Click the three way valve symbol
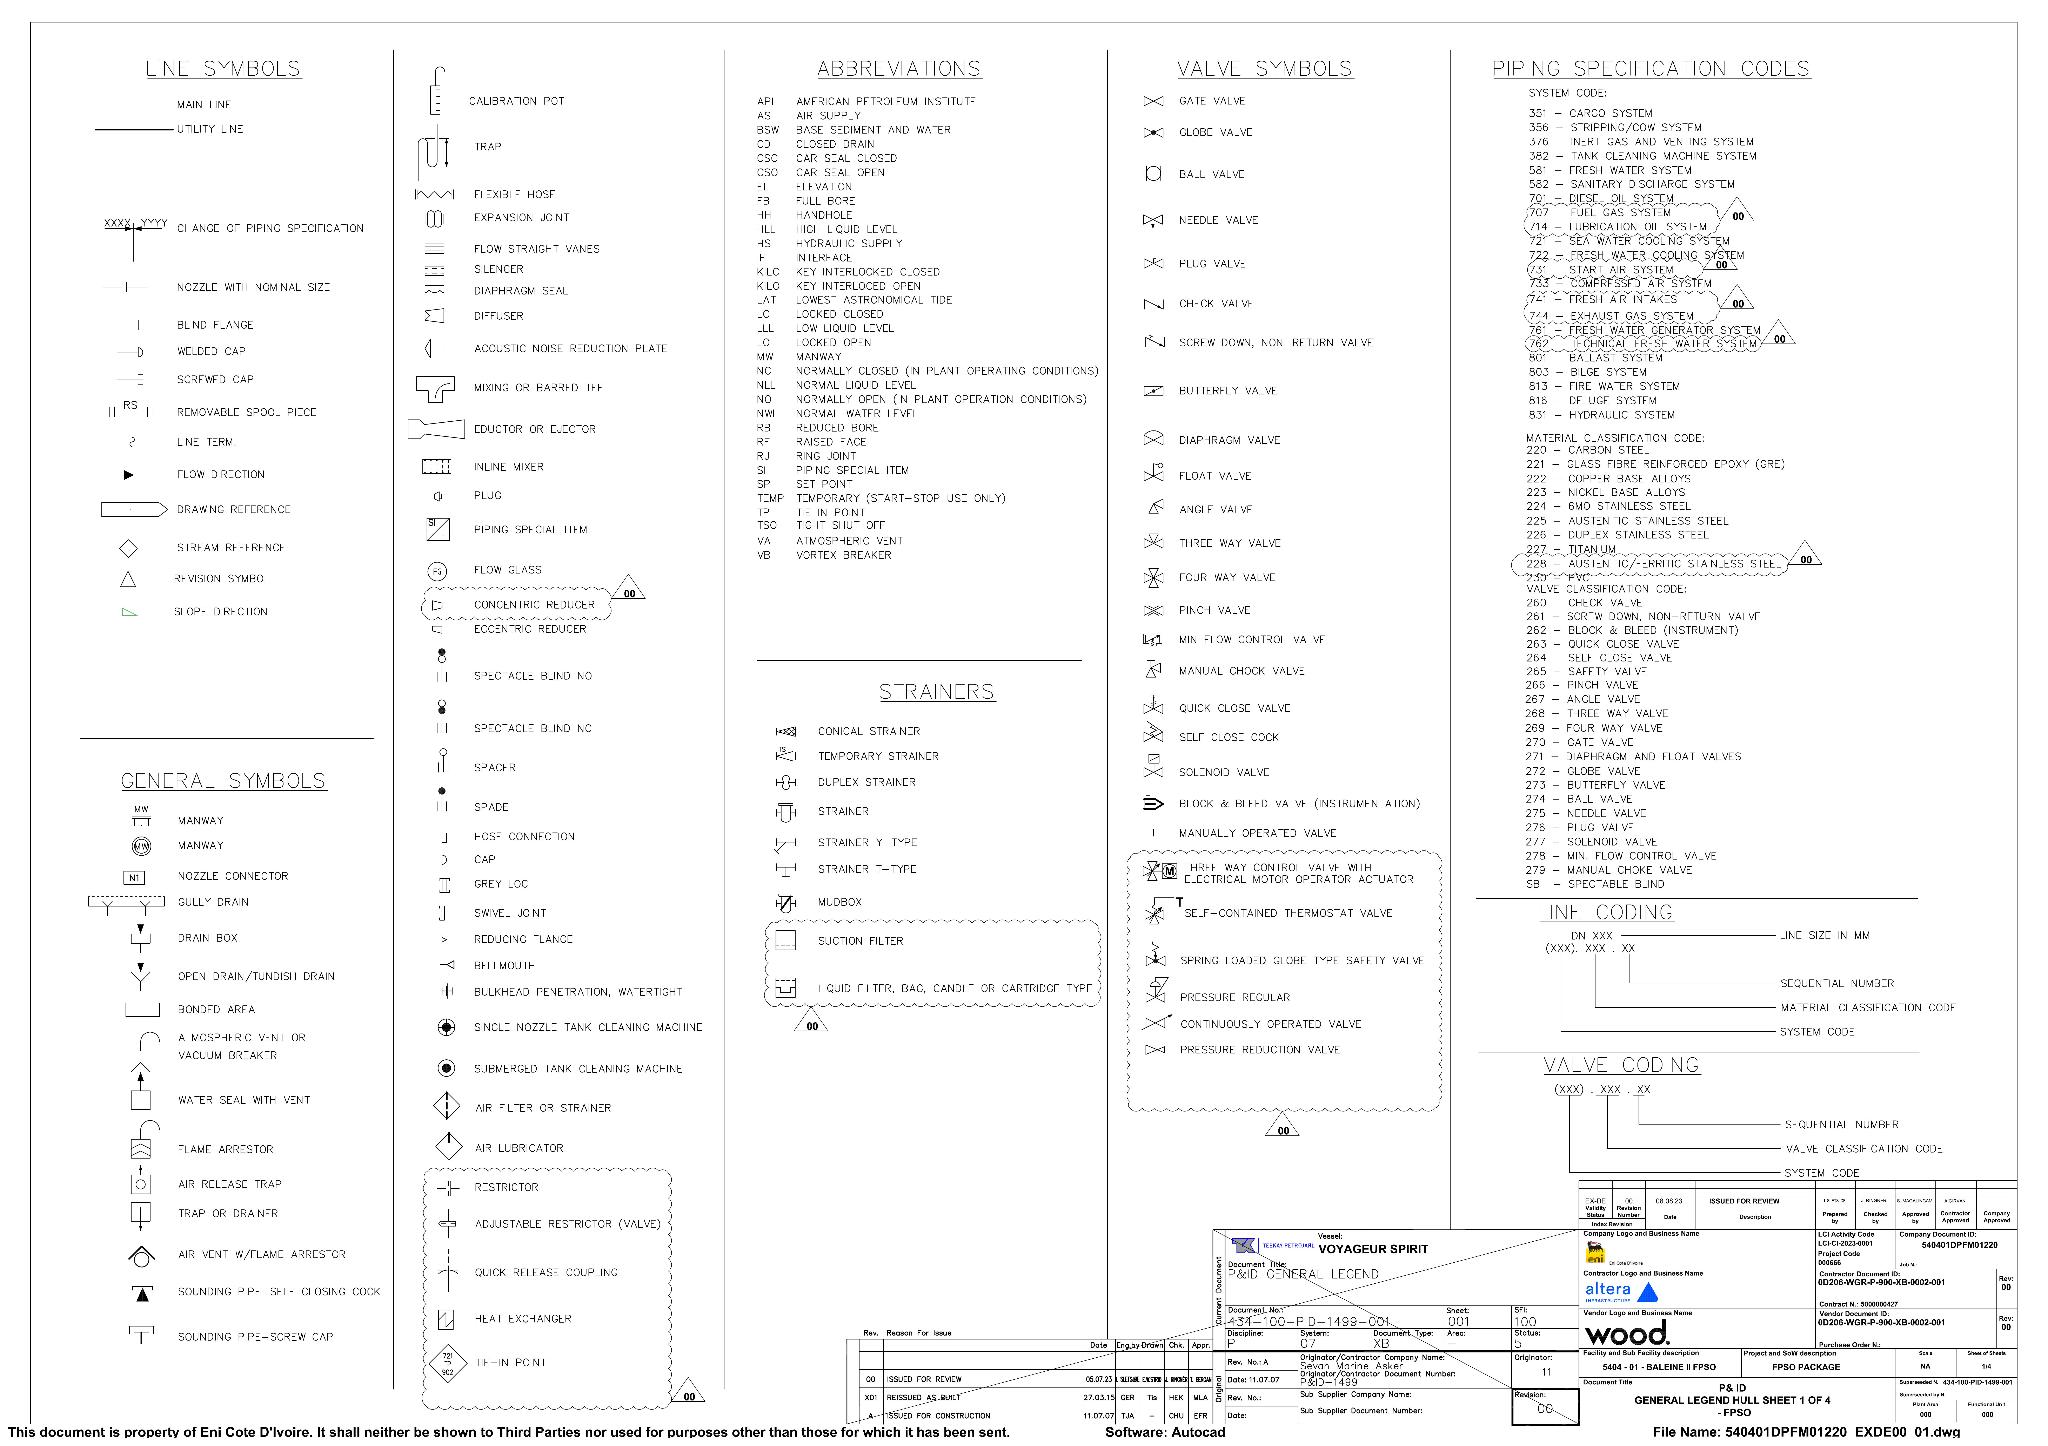 [1153, 542]
